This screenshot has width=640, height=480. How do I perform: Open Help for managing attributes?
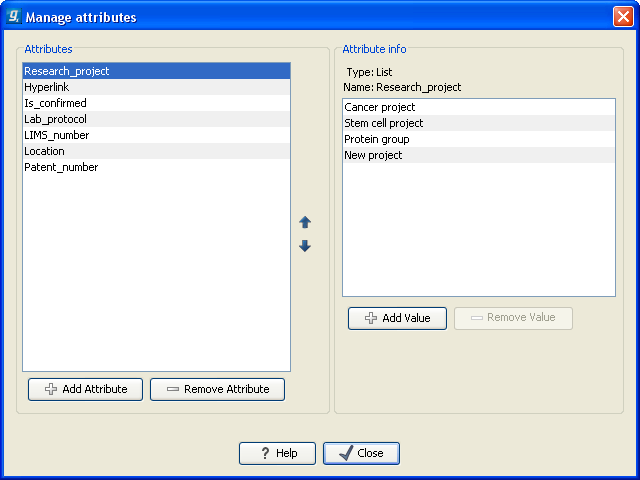(277, 453)
